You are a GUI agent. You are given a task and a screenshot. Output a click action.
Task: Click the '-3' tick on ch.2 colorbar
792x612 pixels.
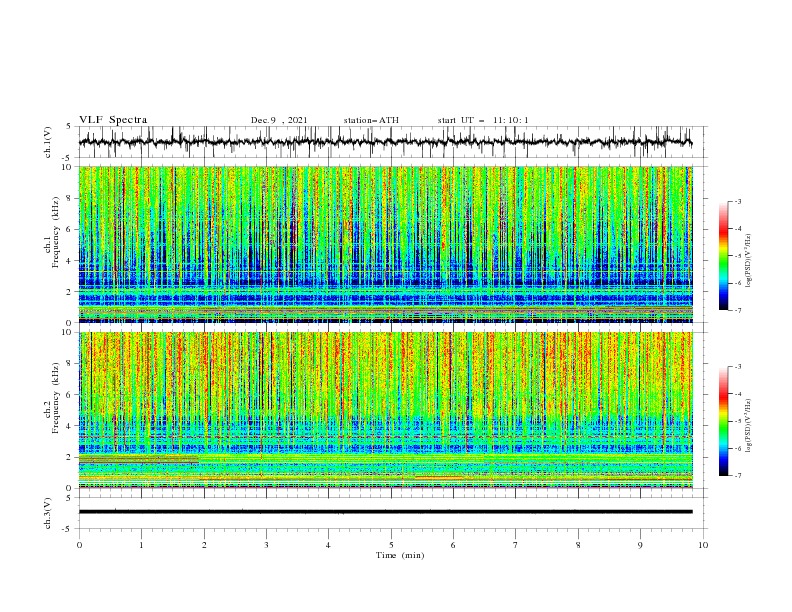738,367
